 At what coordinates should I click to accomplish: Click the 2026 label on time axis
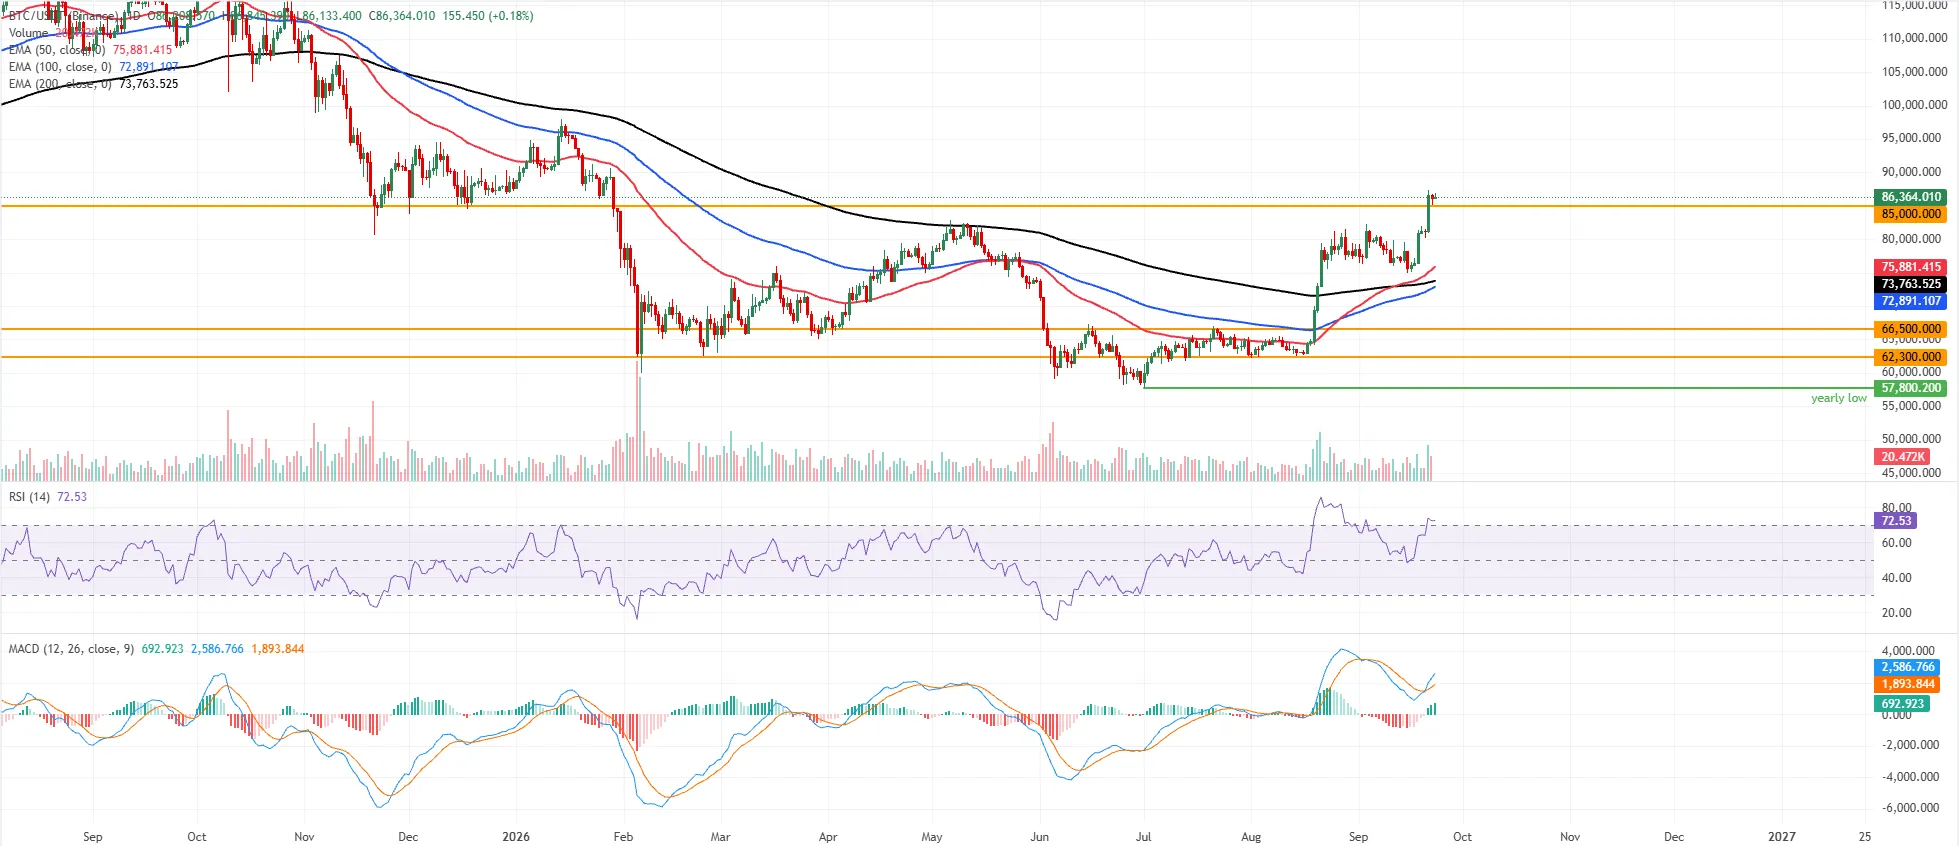tap(516, 837)
